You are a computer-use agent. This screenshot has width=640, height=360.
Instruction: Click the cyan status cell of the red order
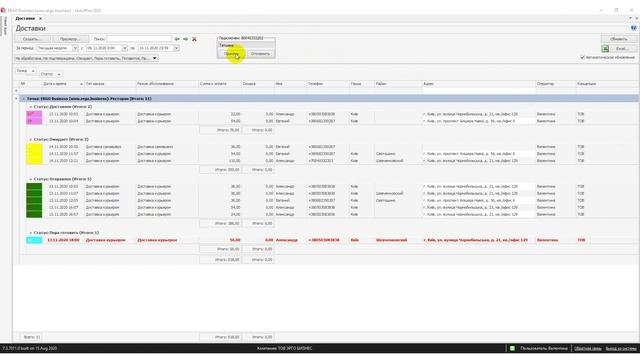[34, 240]
